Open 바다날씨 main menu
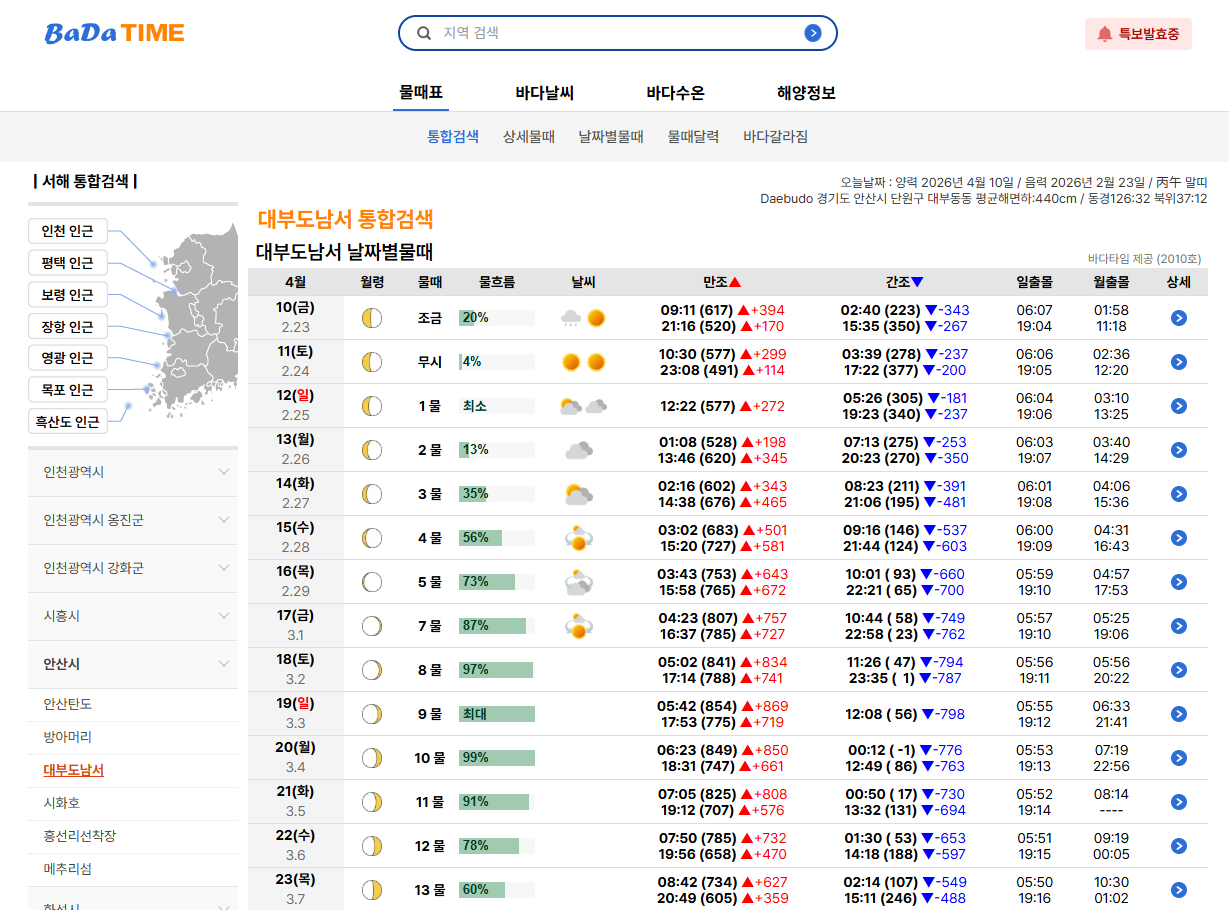Viewport: 1229px width, 910px height. coord(545,93)
